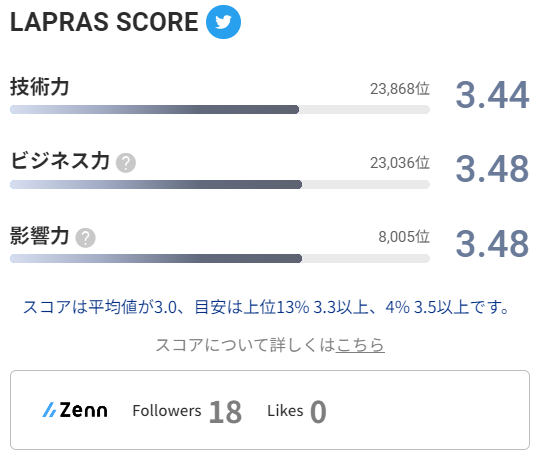
Task: Click the Twitter share icon
Action: [223, 22]
